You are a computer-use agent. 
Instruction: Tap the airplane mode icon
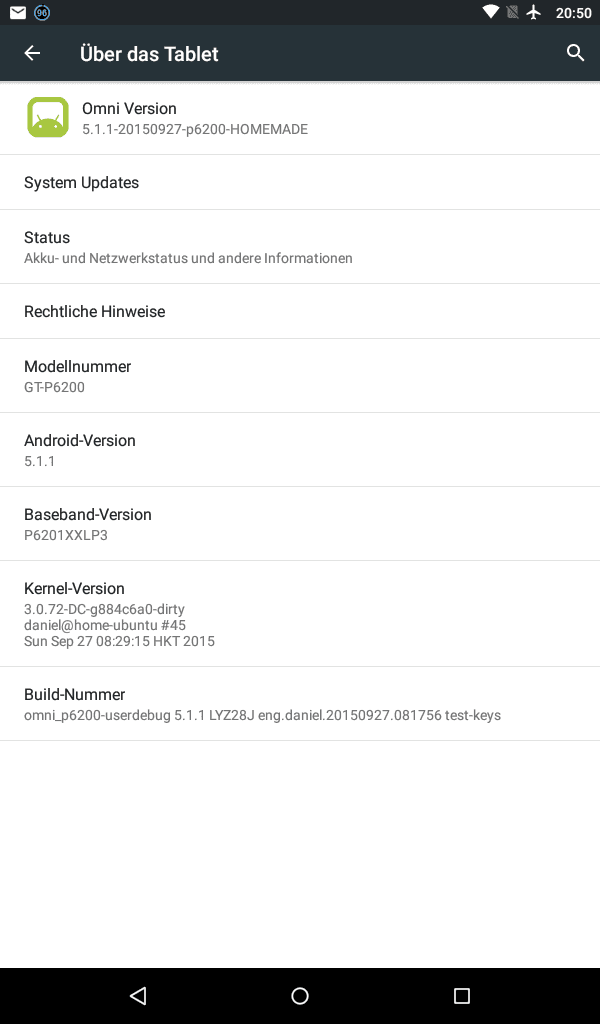point(534,12)
